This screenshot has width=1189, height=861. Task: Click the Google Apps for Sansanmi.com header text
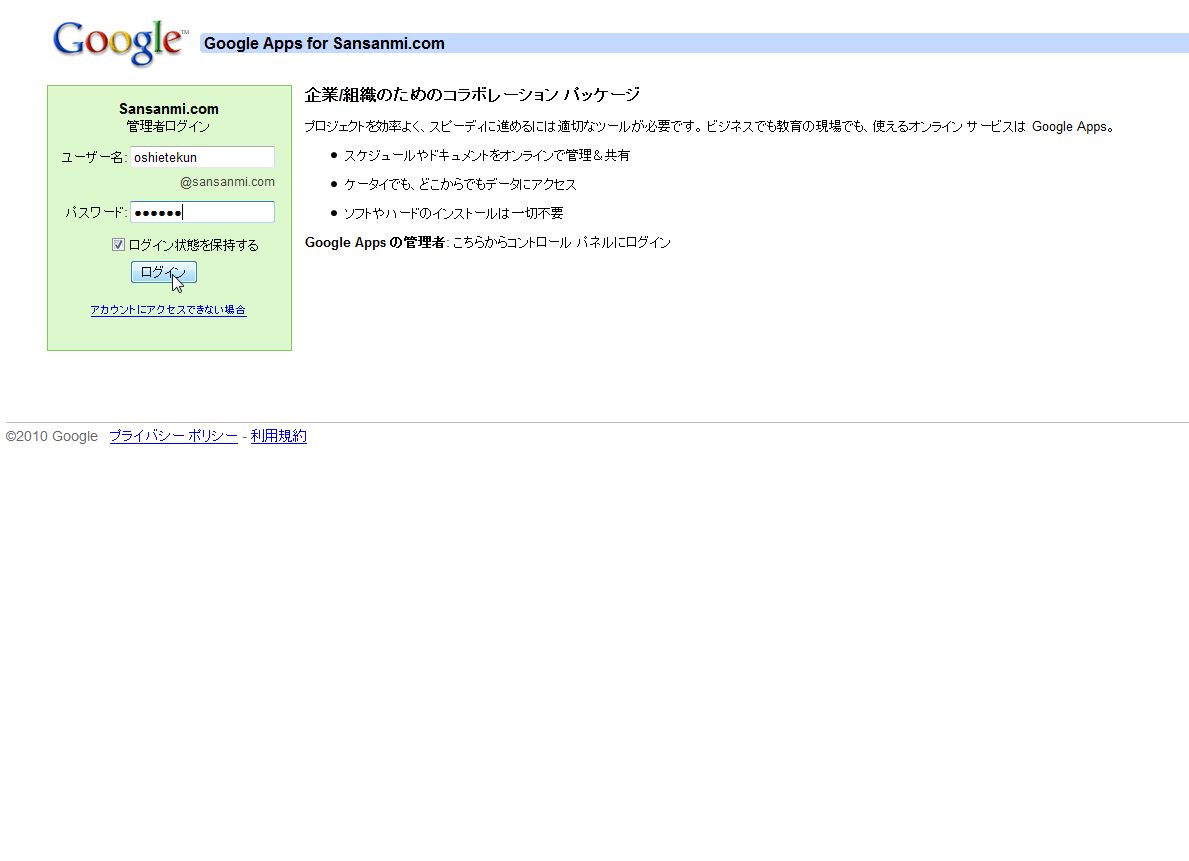coord(325,43)
